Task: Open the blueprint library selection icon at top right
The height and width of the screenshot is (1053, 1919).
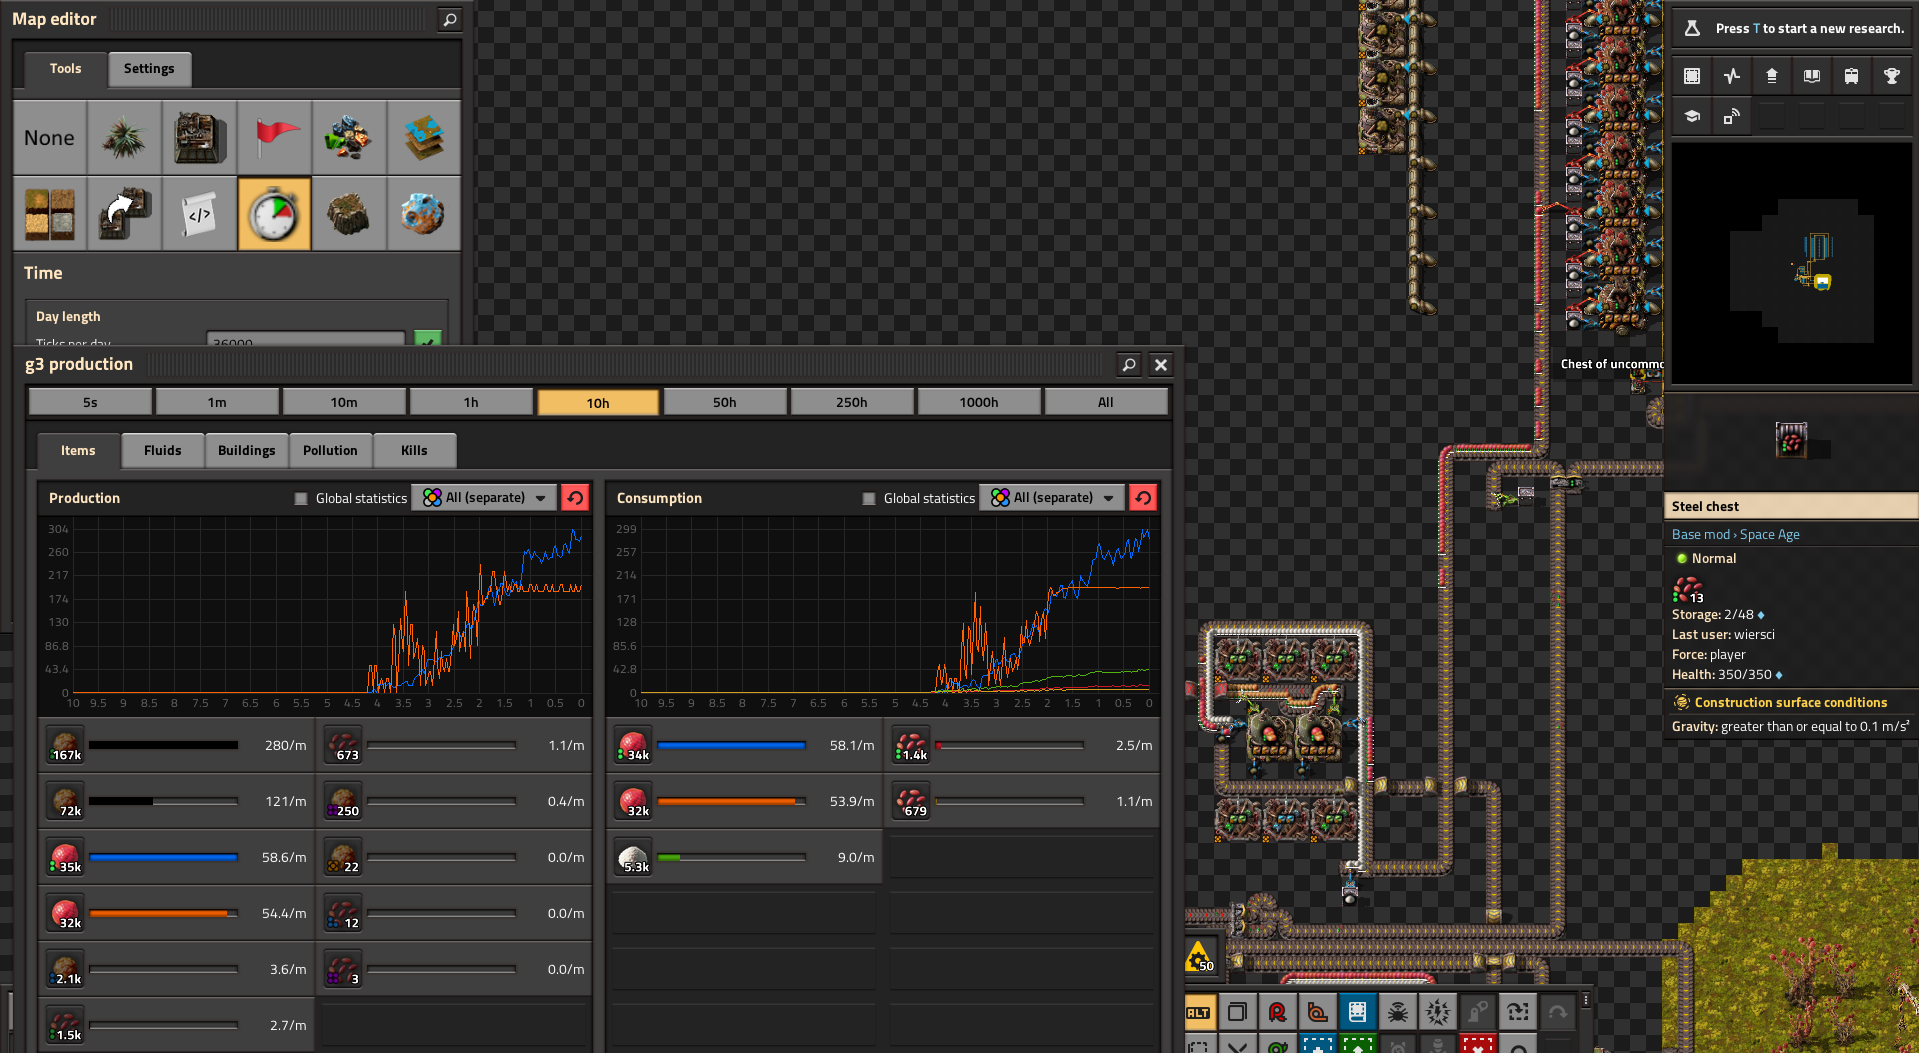Action: click(1692, 76)
